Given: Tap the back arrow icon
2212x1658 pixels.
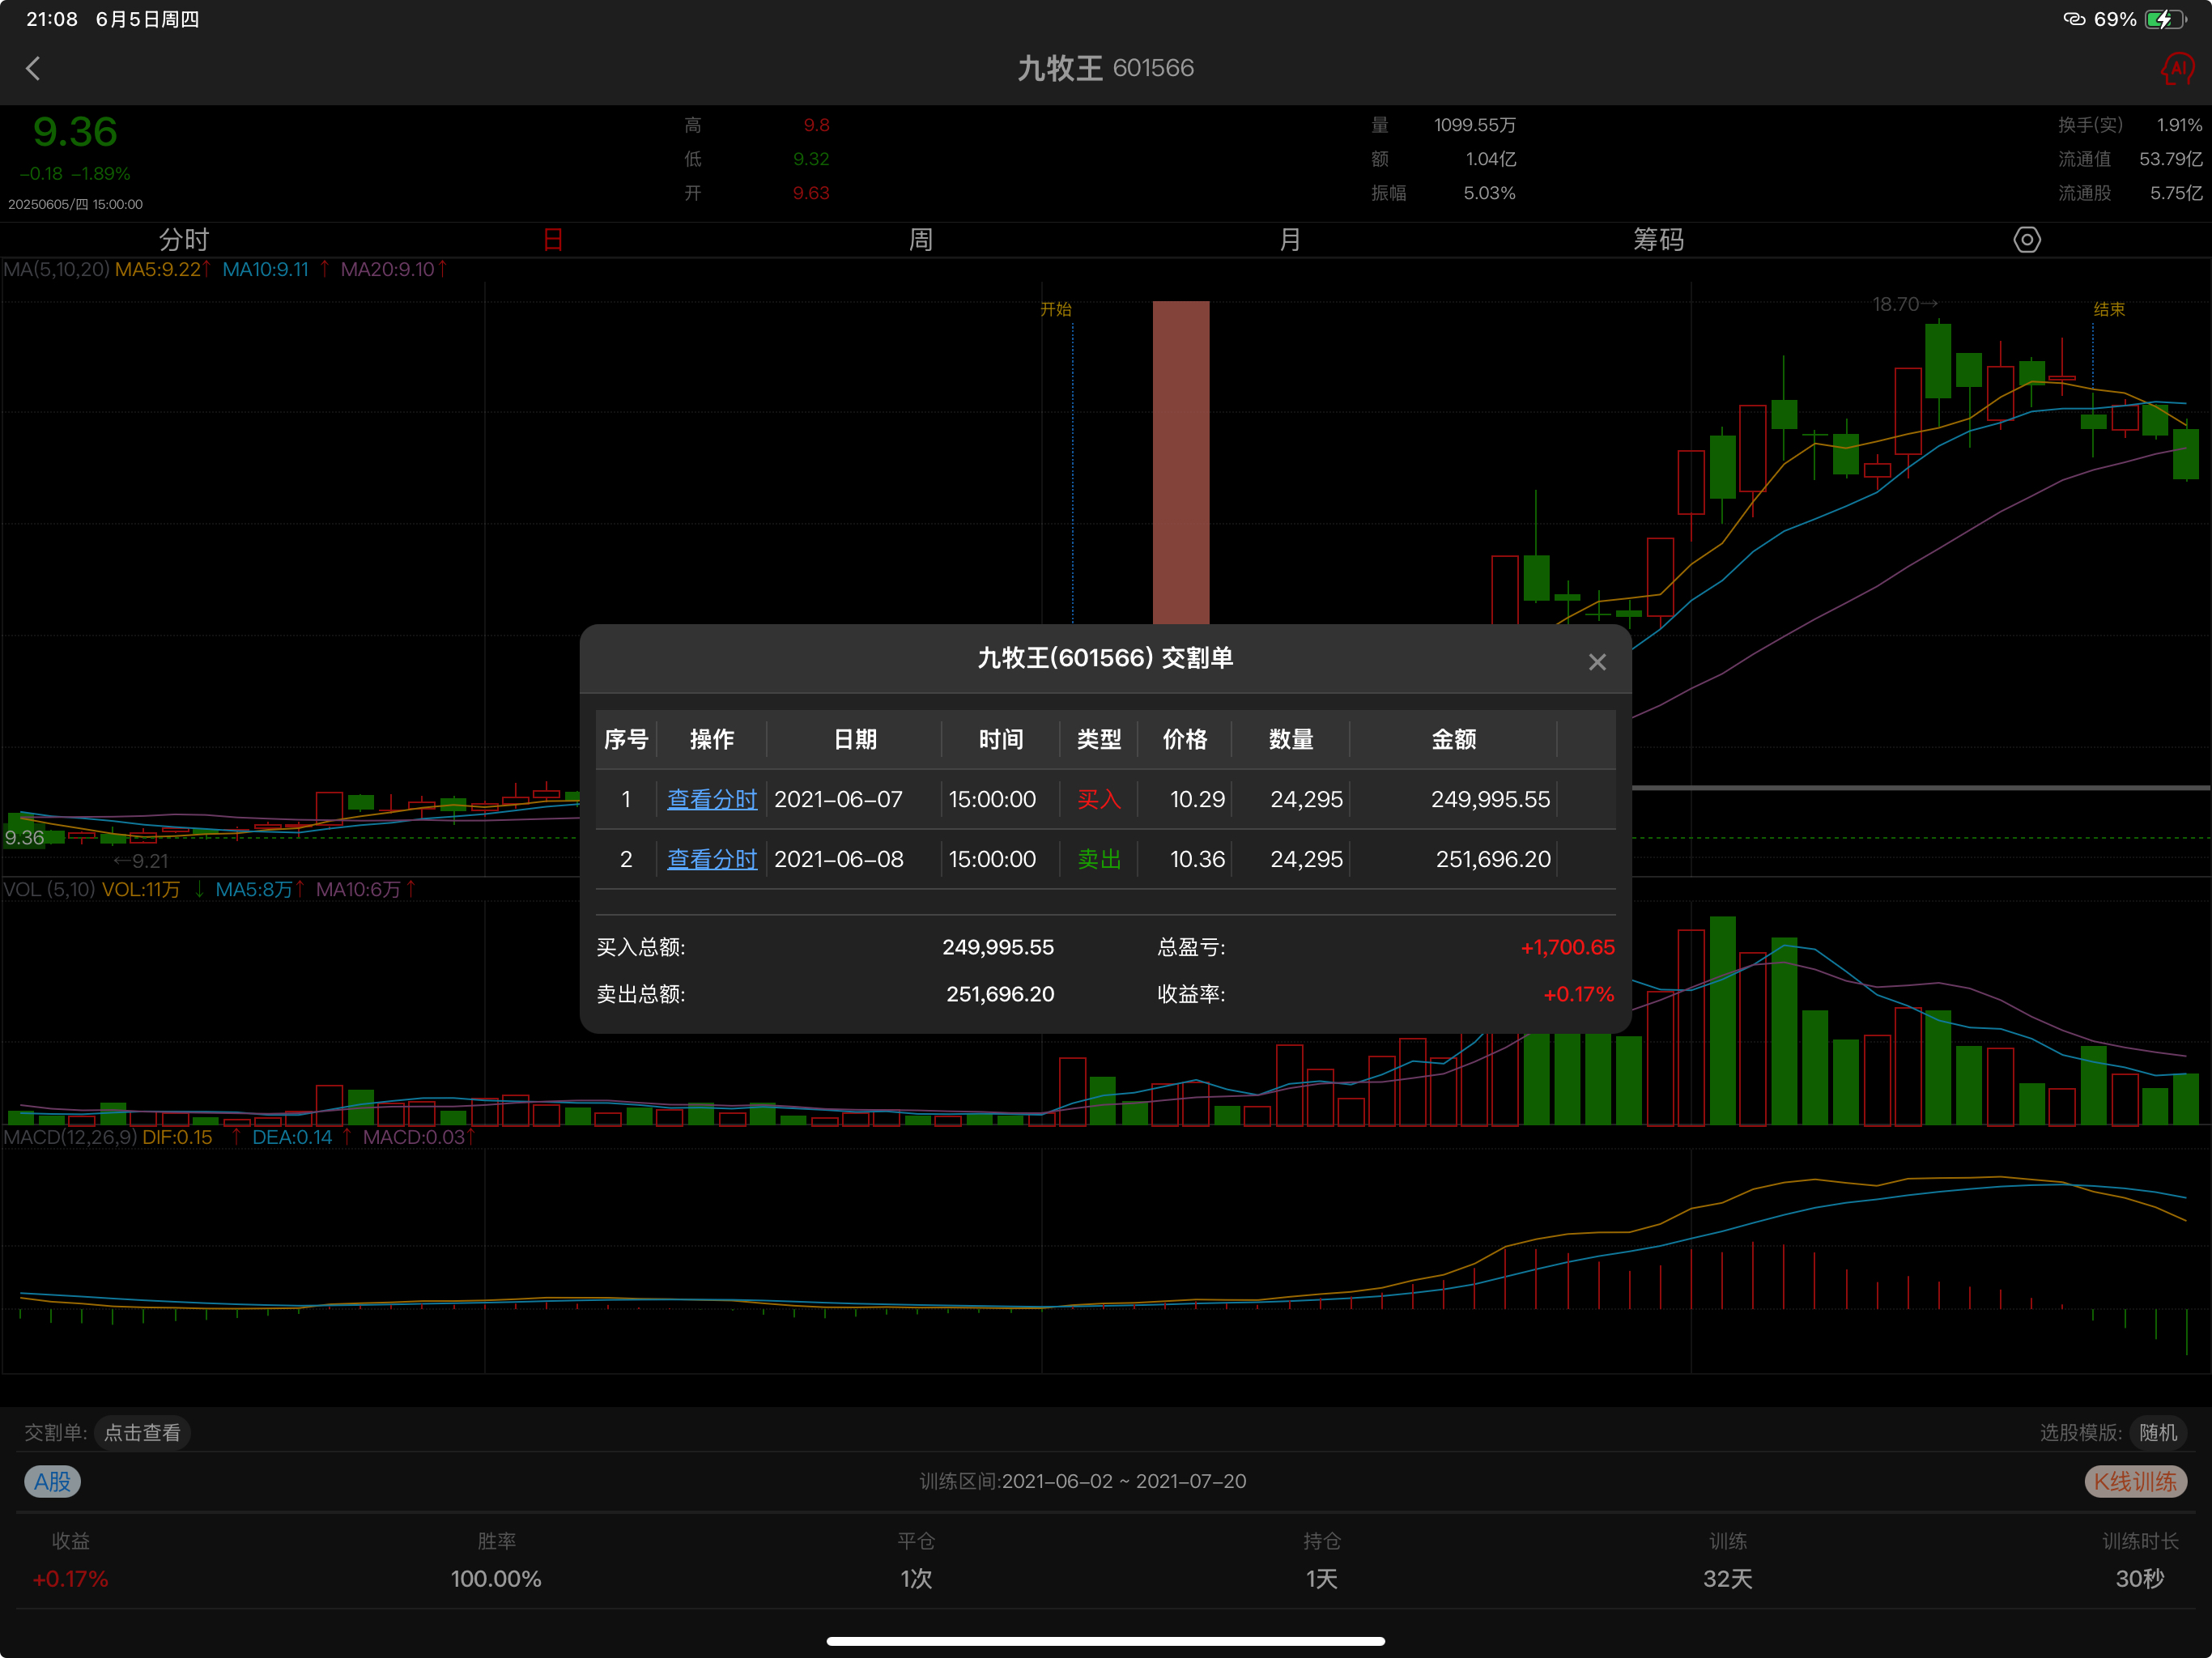Looking at the screenshot, I should point(33,68).
